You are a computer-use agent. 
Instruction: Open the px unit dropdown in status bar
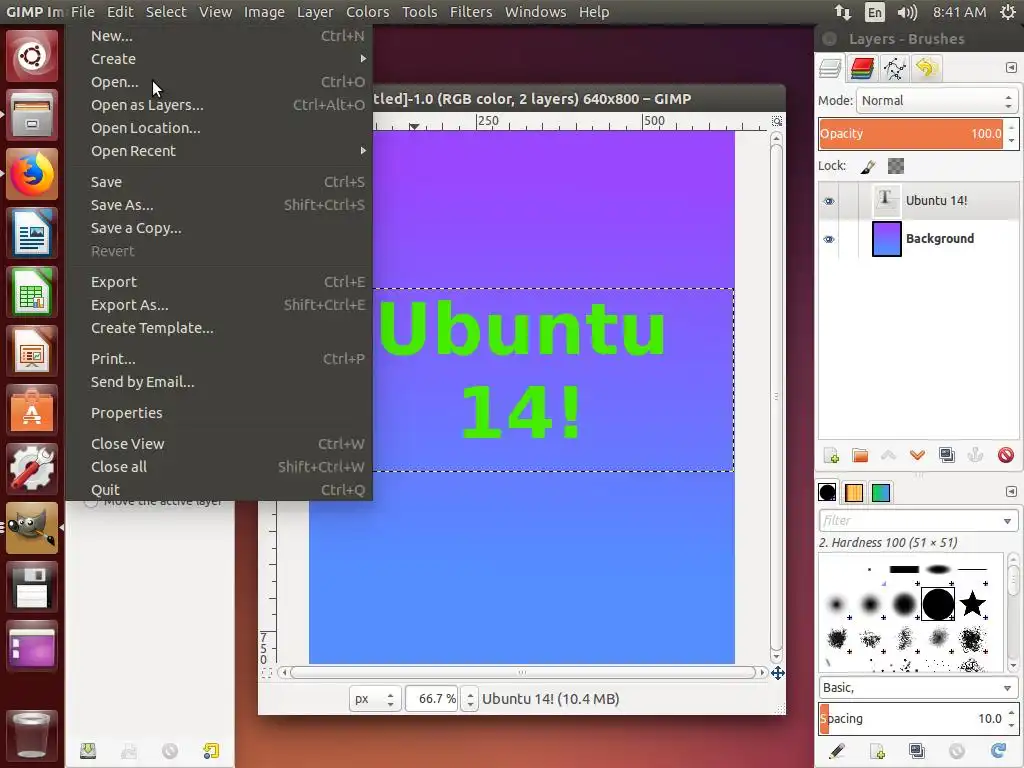[375, 699]
